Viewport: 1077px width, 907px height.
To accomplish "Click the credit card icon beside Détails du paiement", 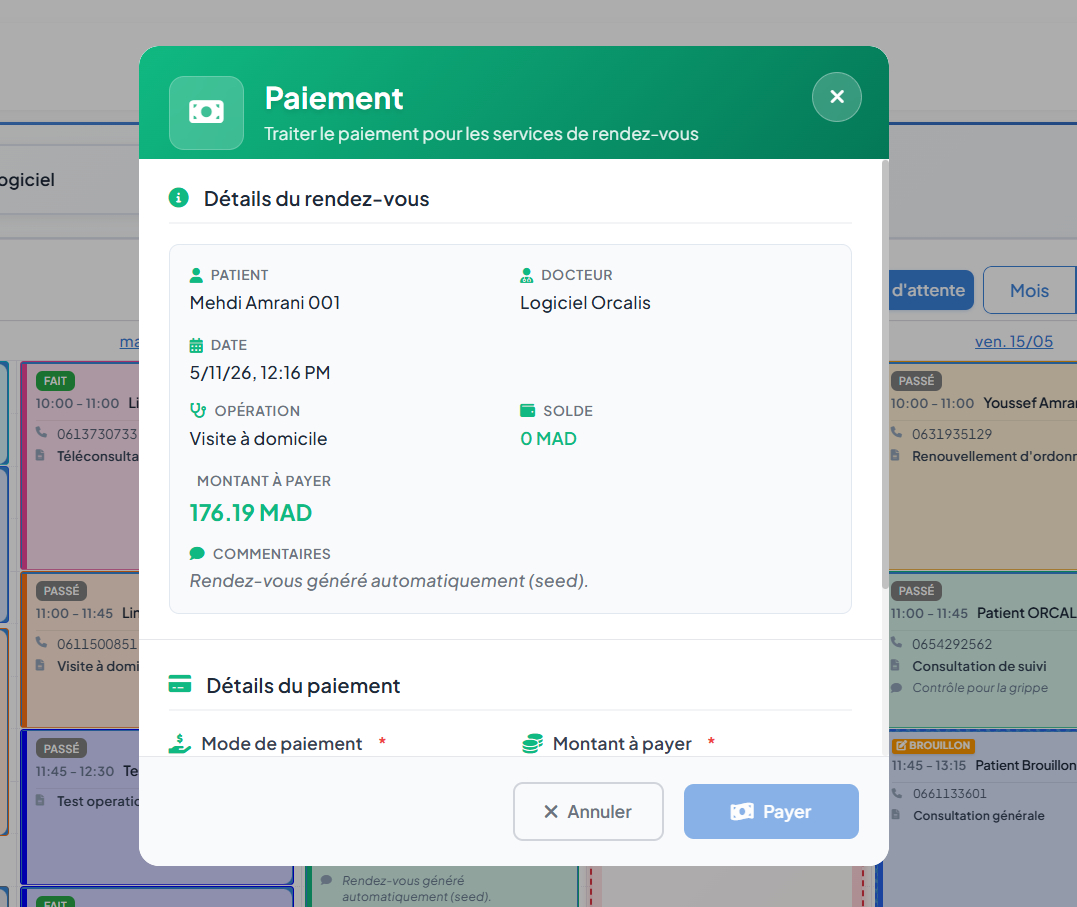I will (x=180, y=684).
